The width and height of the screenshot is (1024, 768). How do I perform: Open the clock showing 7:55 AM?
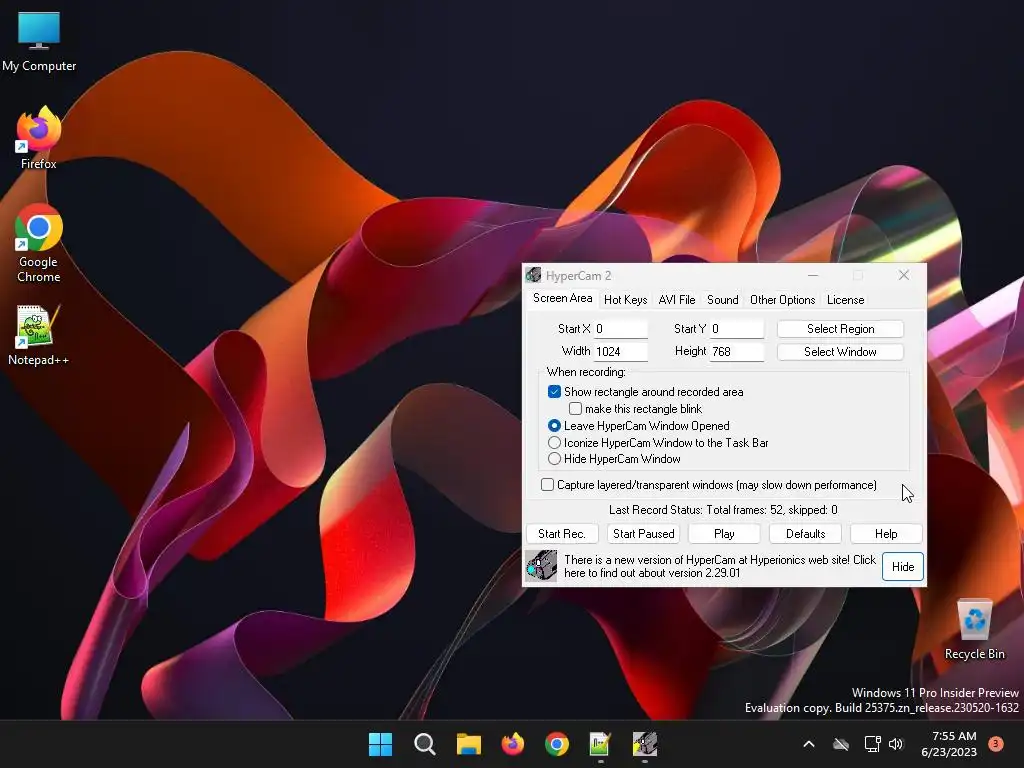pos(949,744)
